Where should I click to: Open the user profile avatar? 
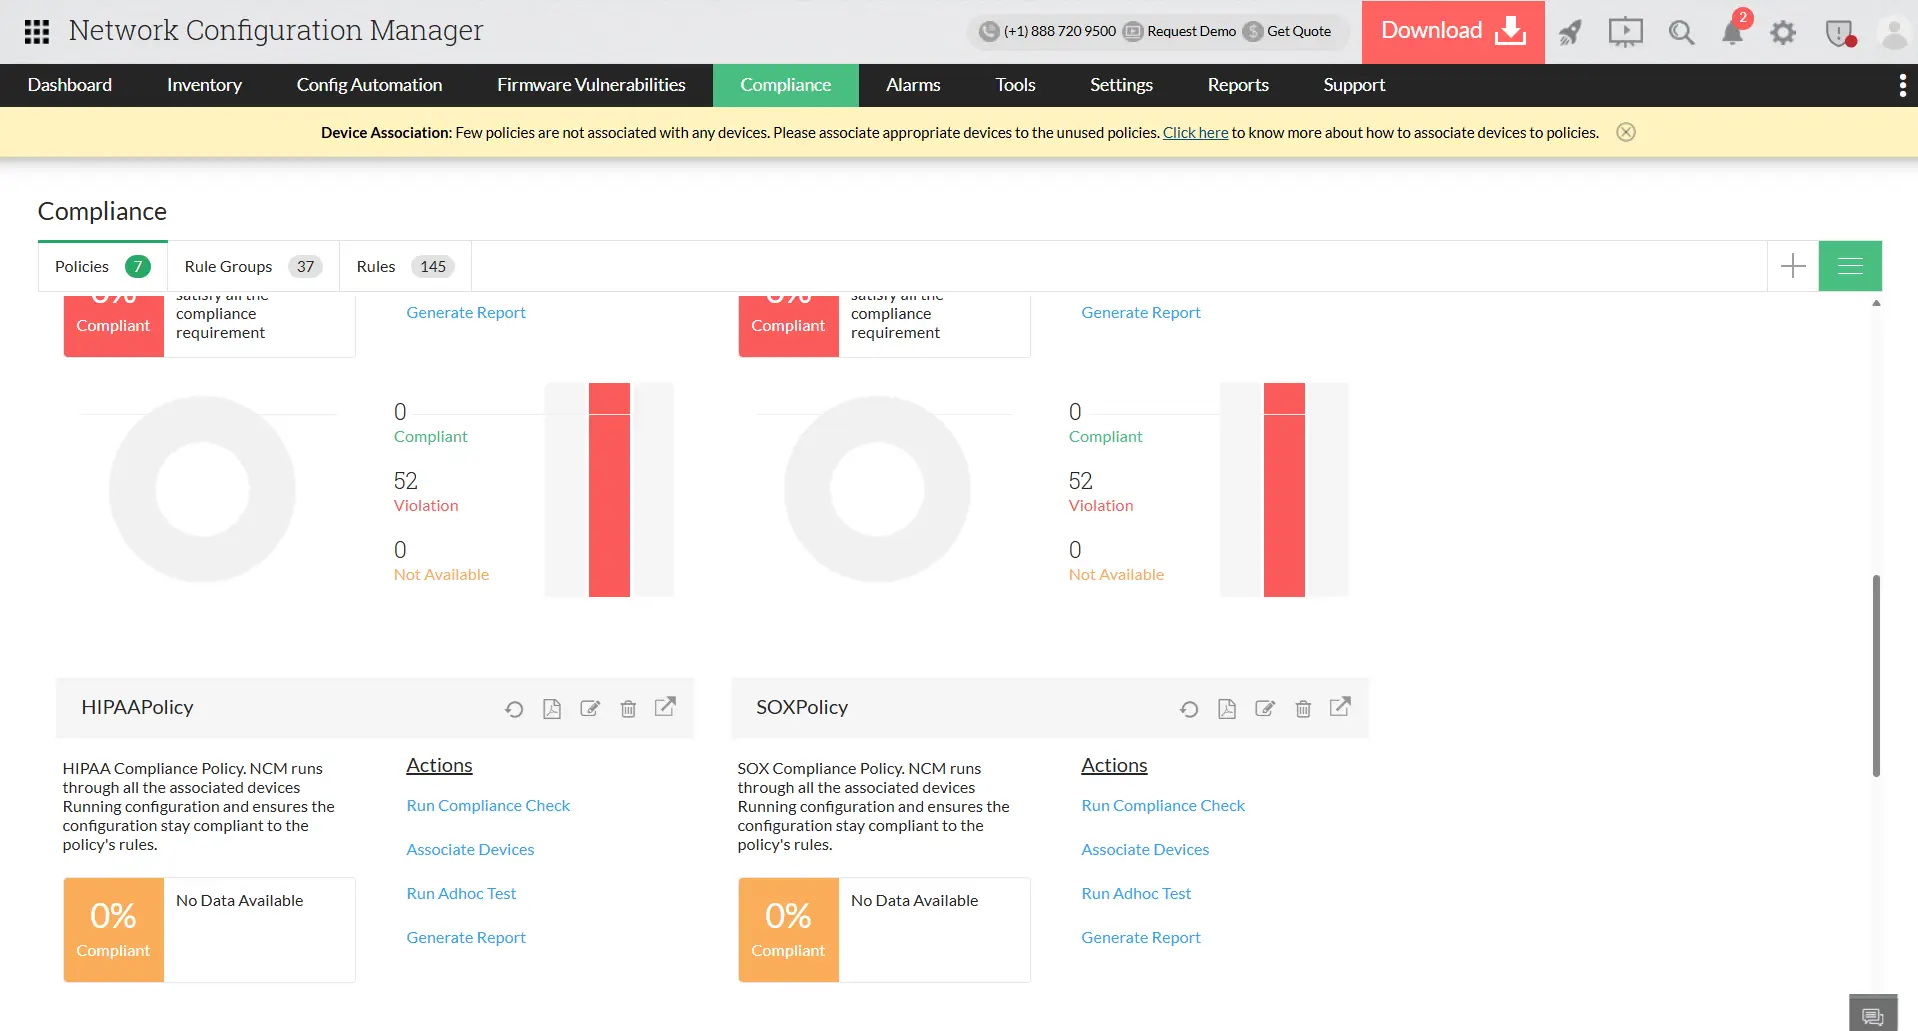point(1894,32)
